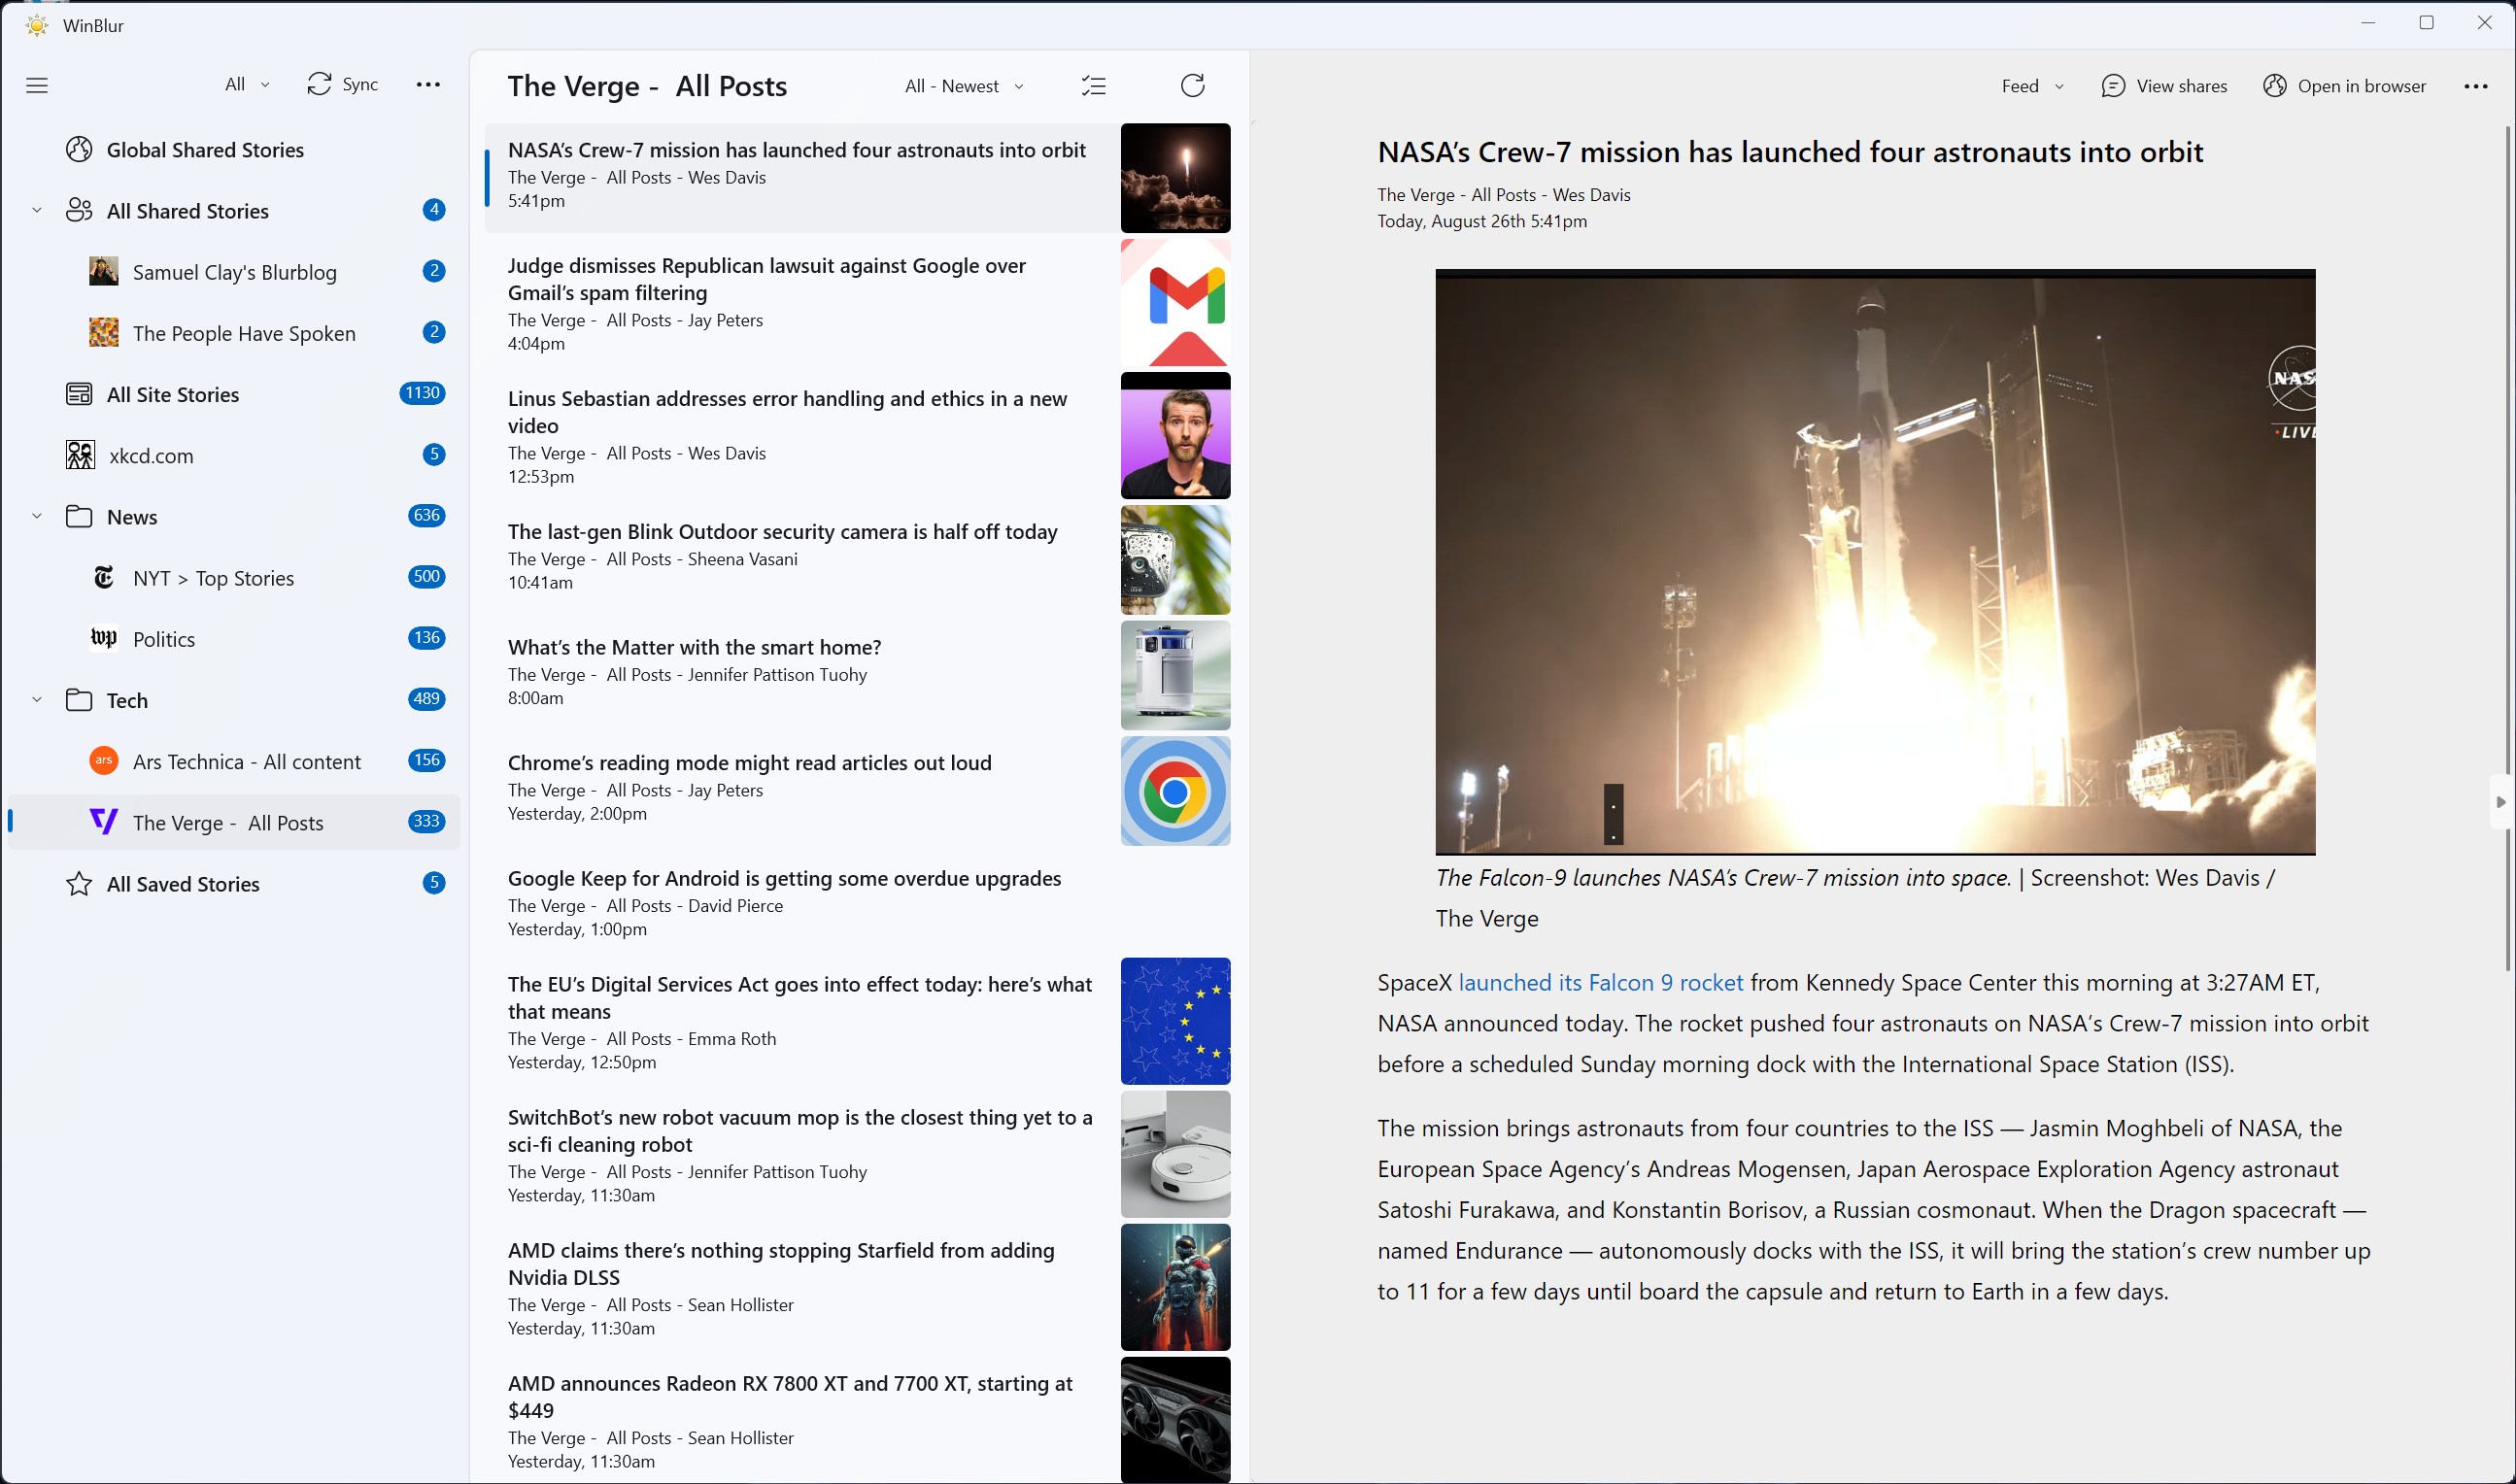Open the Chrome reading mode story thumbnail
This screenshot has height=1484, width=2516.
click(1175, 791)
